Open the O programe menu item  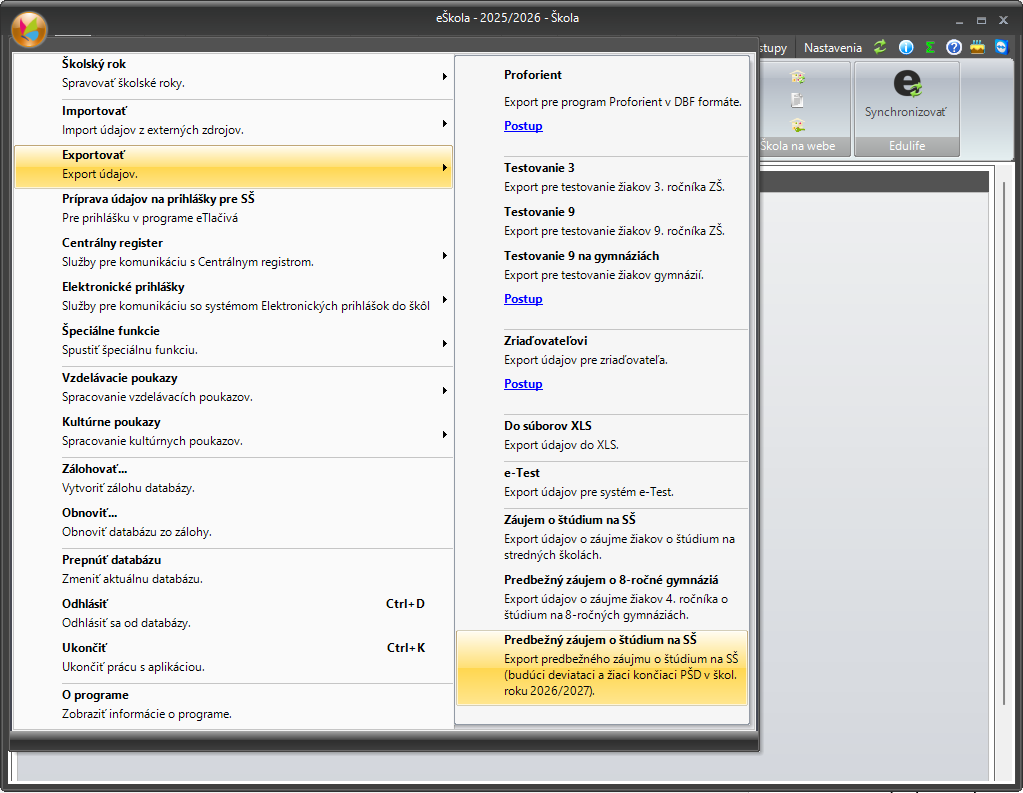pyautogui.click(x=233, y=704)
